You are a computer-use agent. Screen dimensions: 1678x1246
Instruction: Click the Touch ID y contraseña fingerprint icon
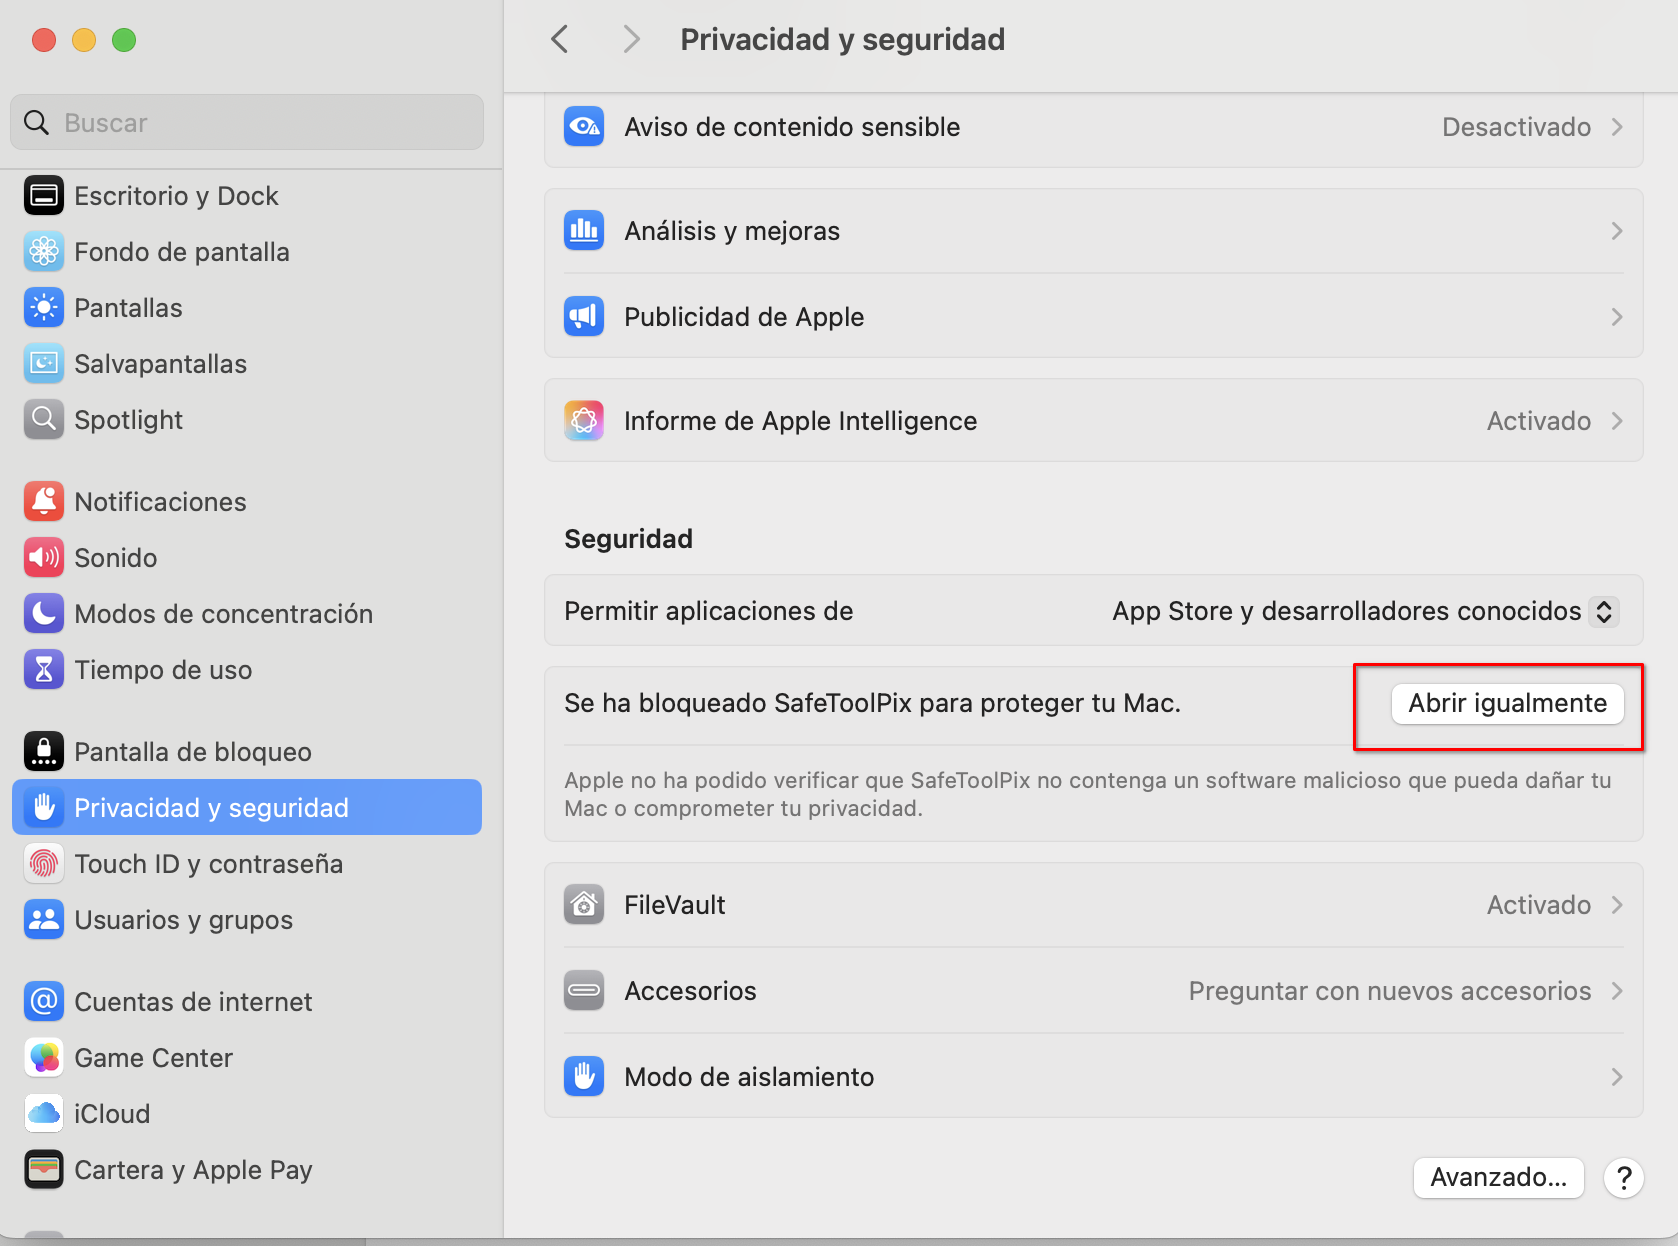[44, 863]
